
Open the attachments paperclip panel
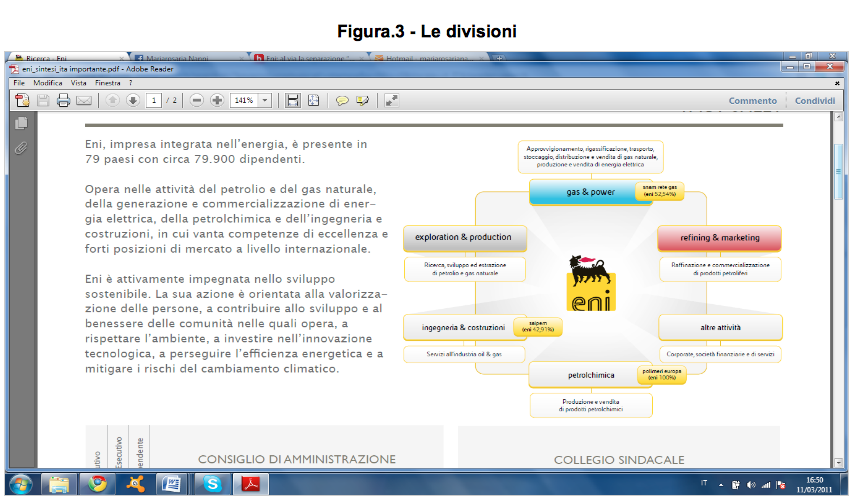coord(21,148)
